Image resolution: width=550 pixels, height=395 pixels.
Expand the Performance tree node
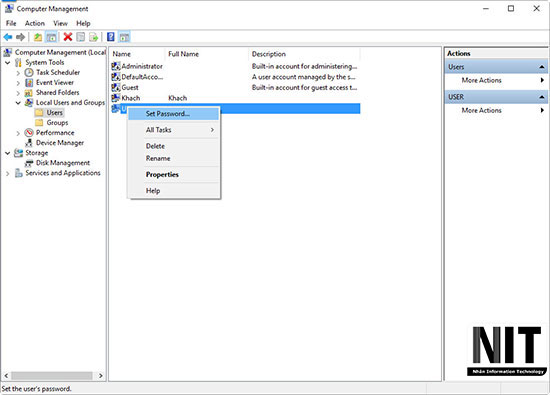[18, 133]
